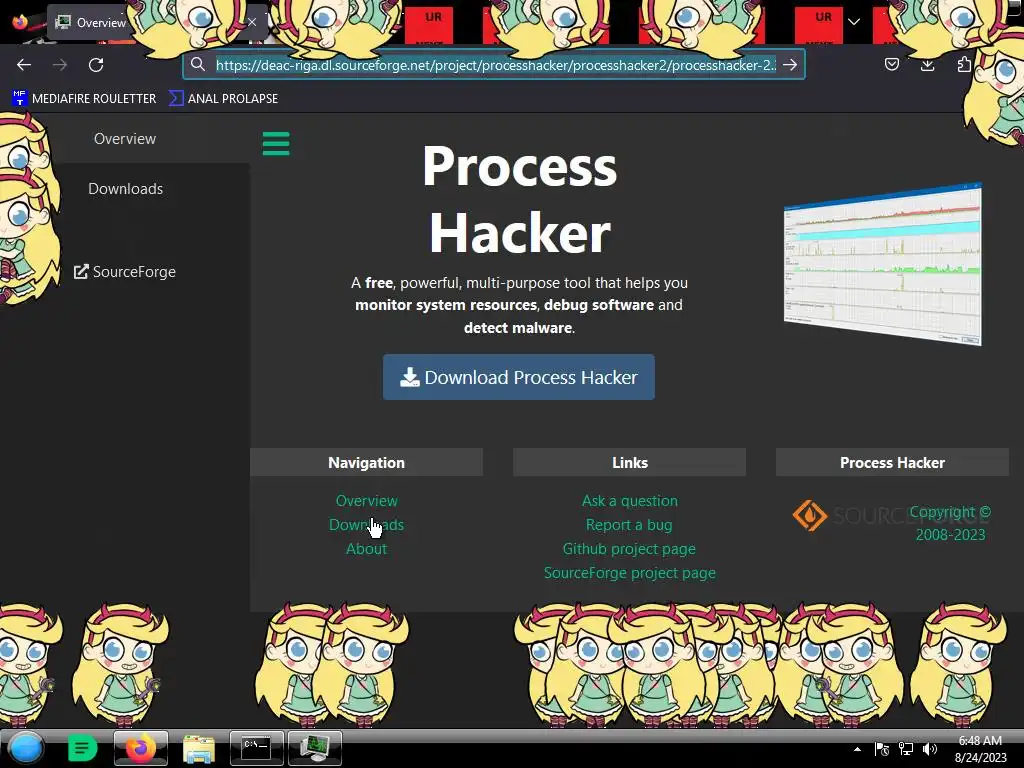1024x768 pixels.
Task: Click the volume speaker tray icon
Action: coord(929,749)
